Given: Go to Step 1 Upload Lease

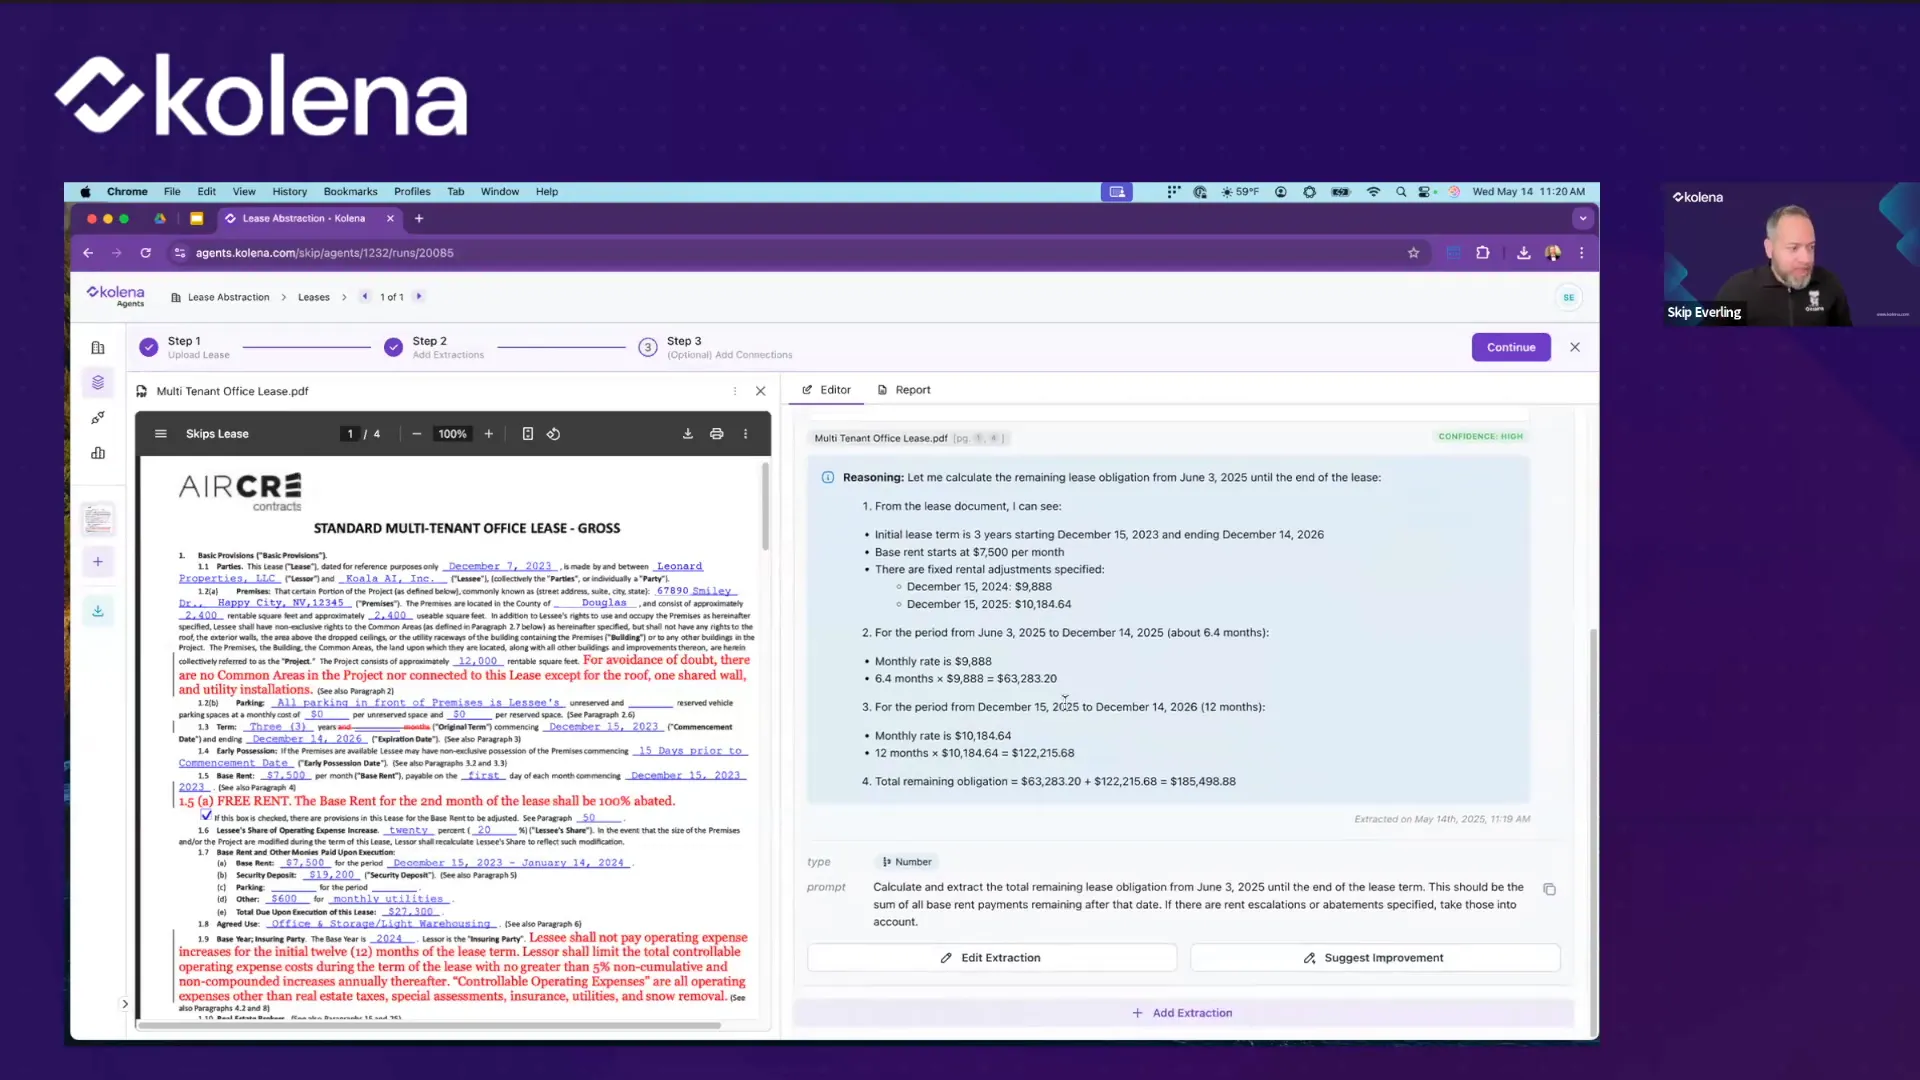Looking at the screenshot, I should coord(185,347).
